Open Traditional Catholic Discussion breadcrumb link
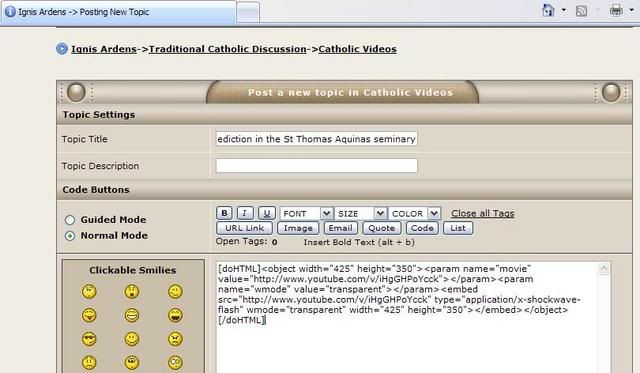640x373 pixels. [x=227, y=49]
